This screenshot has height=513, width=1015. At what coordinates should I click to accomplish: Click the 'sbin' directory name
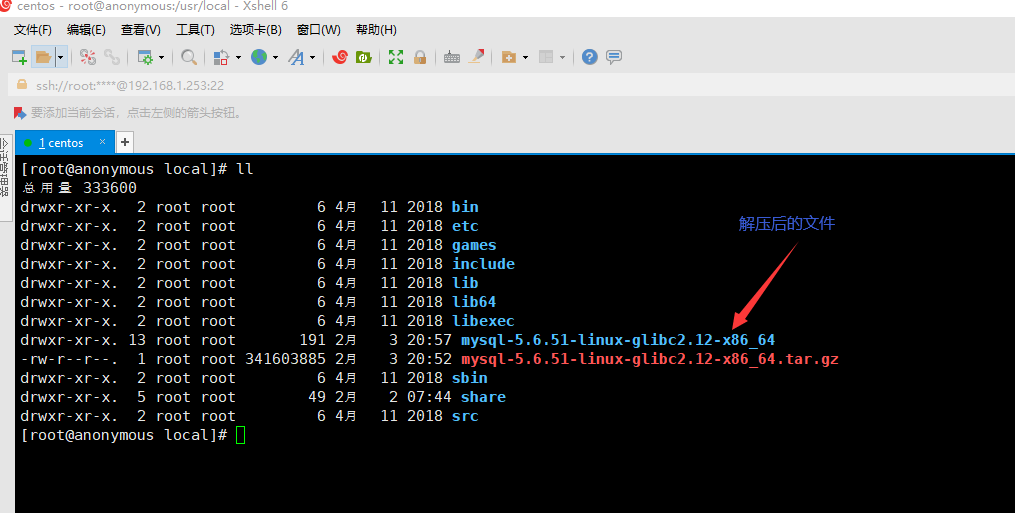pos(469,378)
